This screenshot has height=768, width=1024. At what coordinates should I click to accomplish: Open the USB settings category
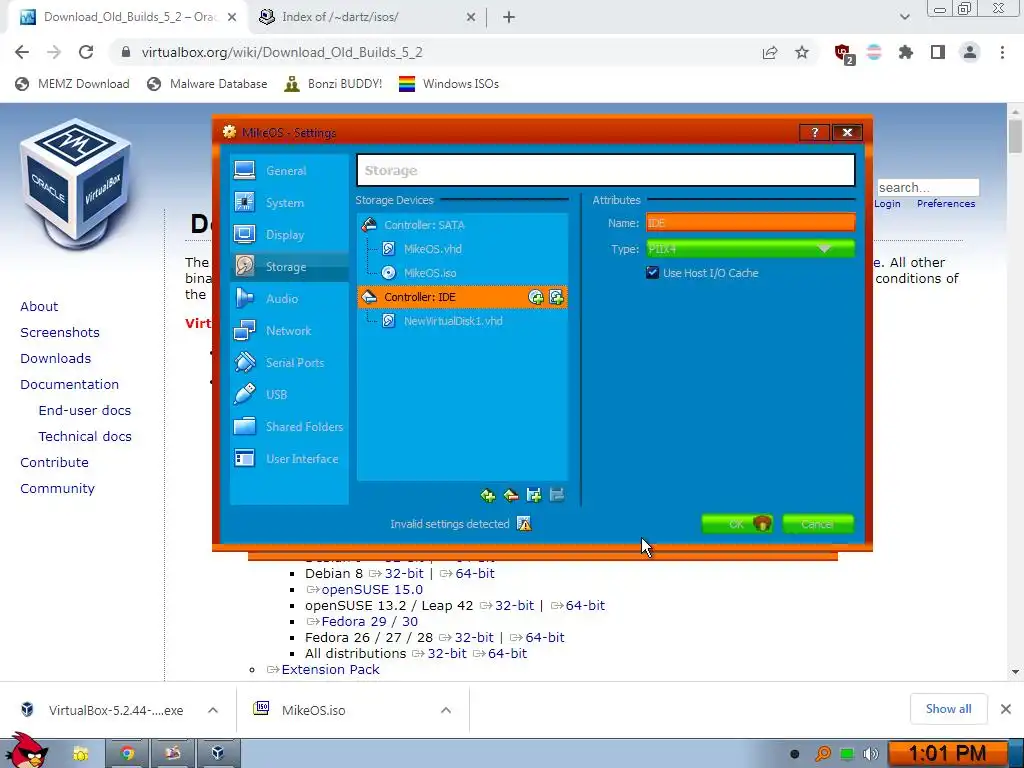tap(289, 394)
